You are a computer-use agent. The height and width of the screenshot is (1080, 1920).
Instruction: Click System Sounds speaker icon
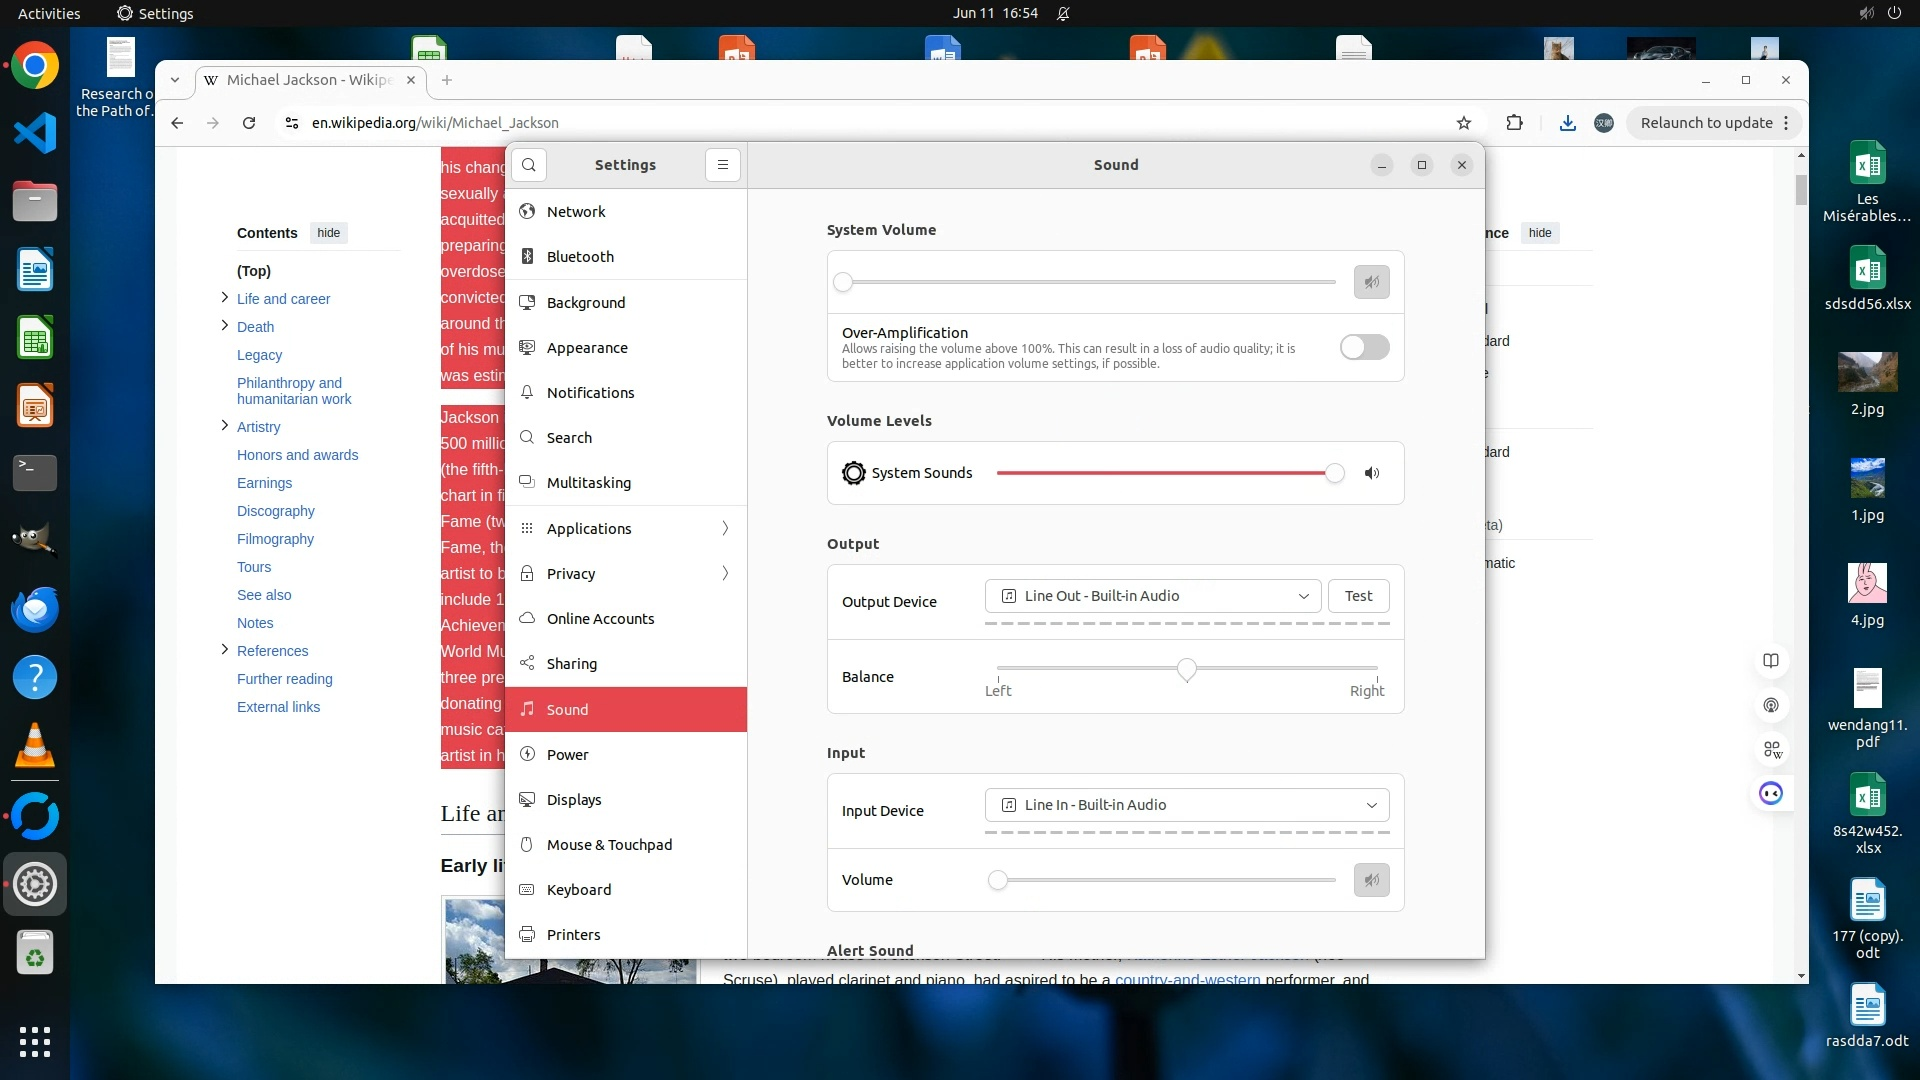point(1372,473)
